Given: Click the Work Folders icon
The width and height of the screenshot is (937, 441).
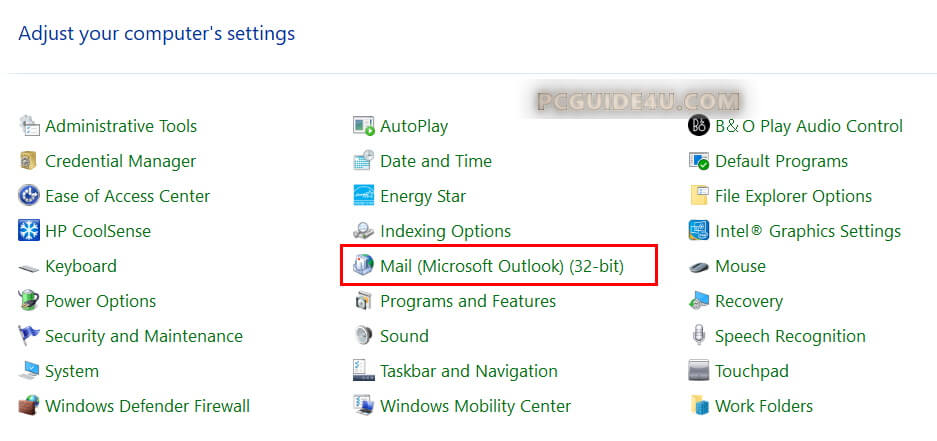Looking at the screenshot, I should click(699, 406).
